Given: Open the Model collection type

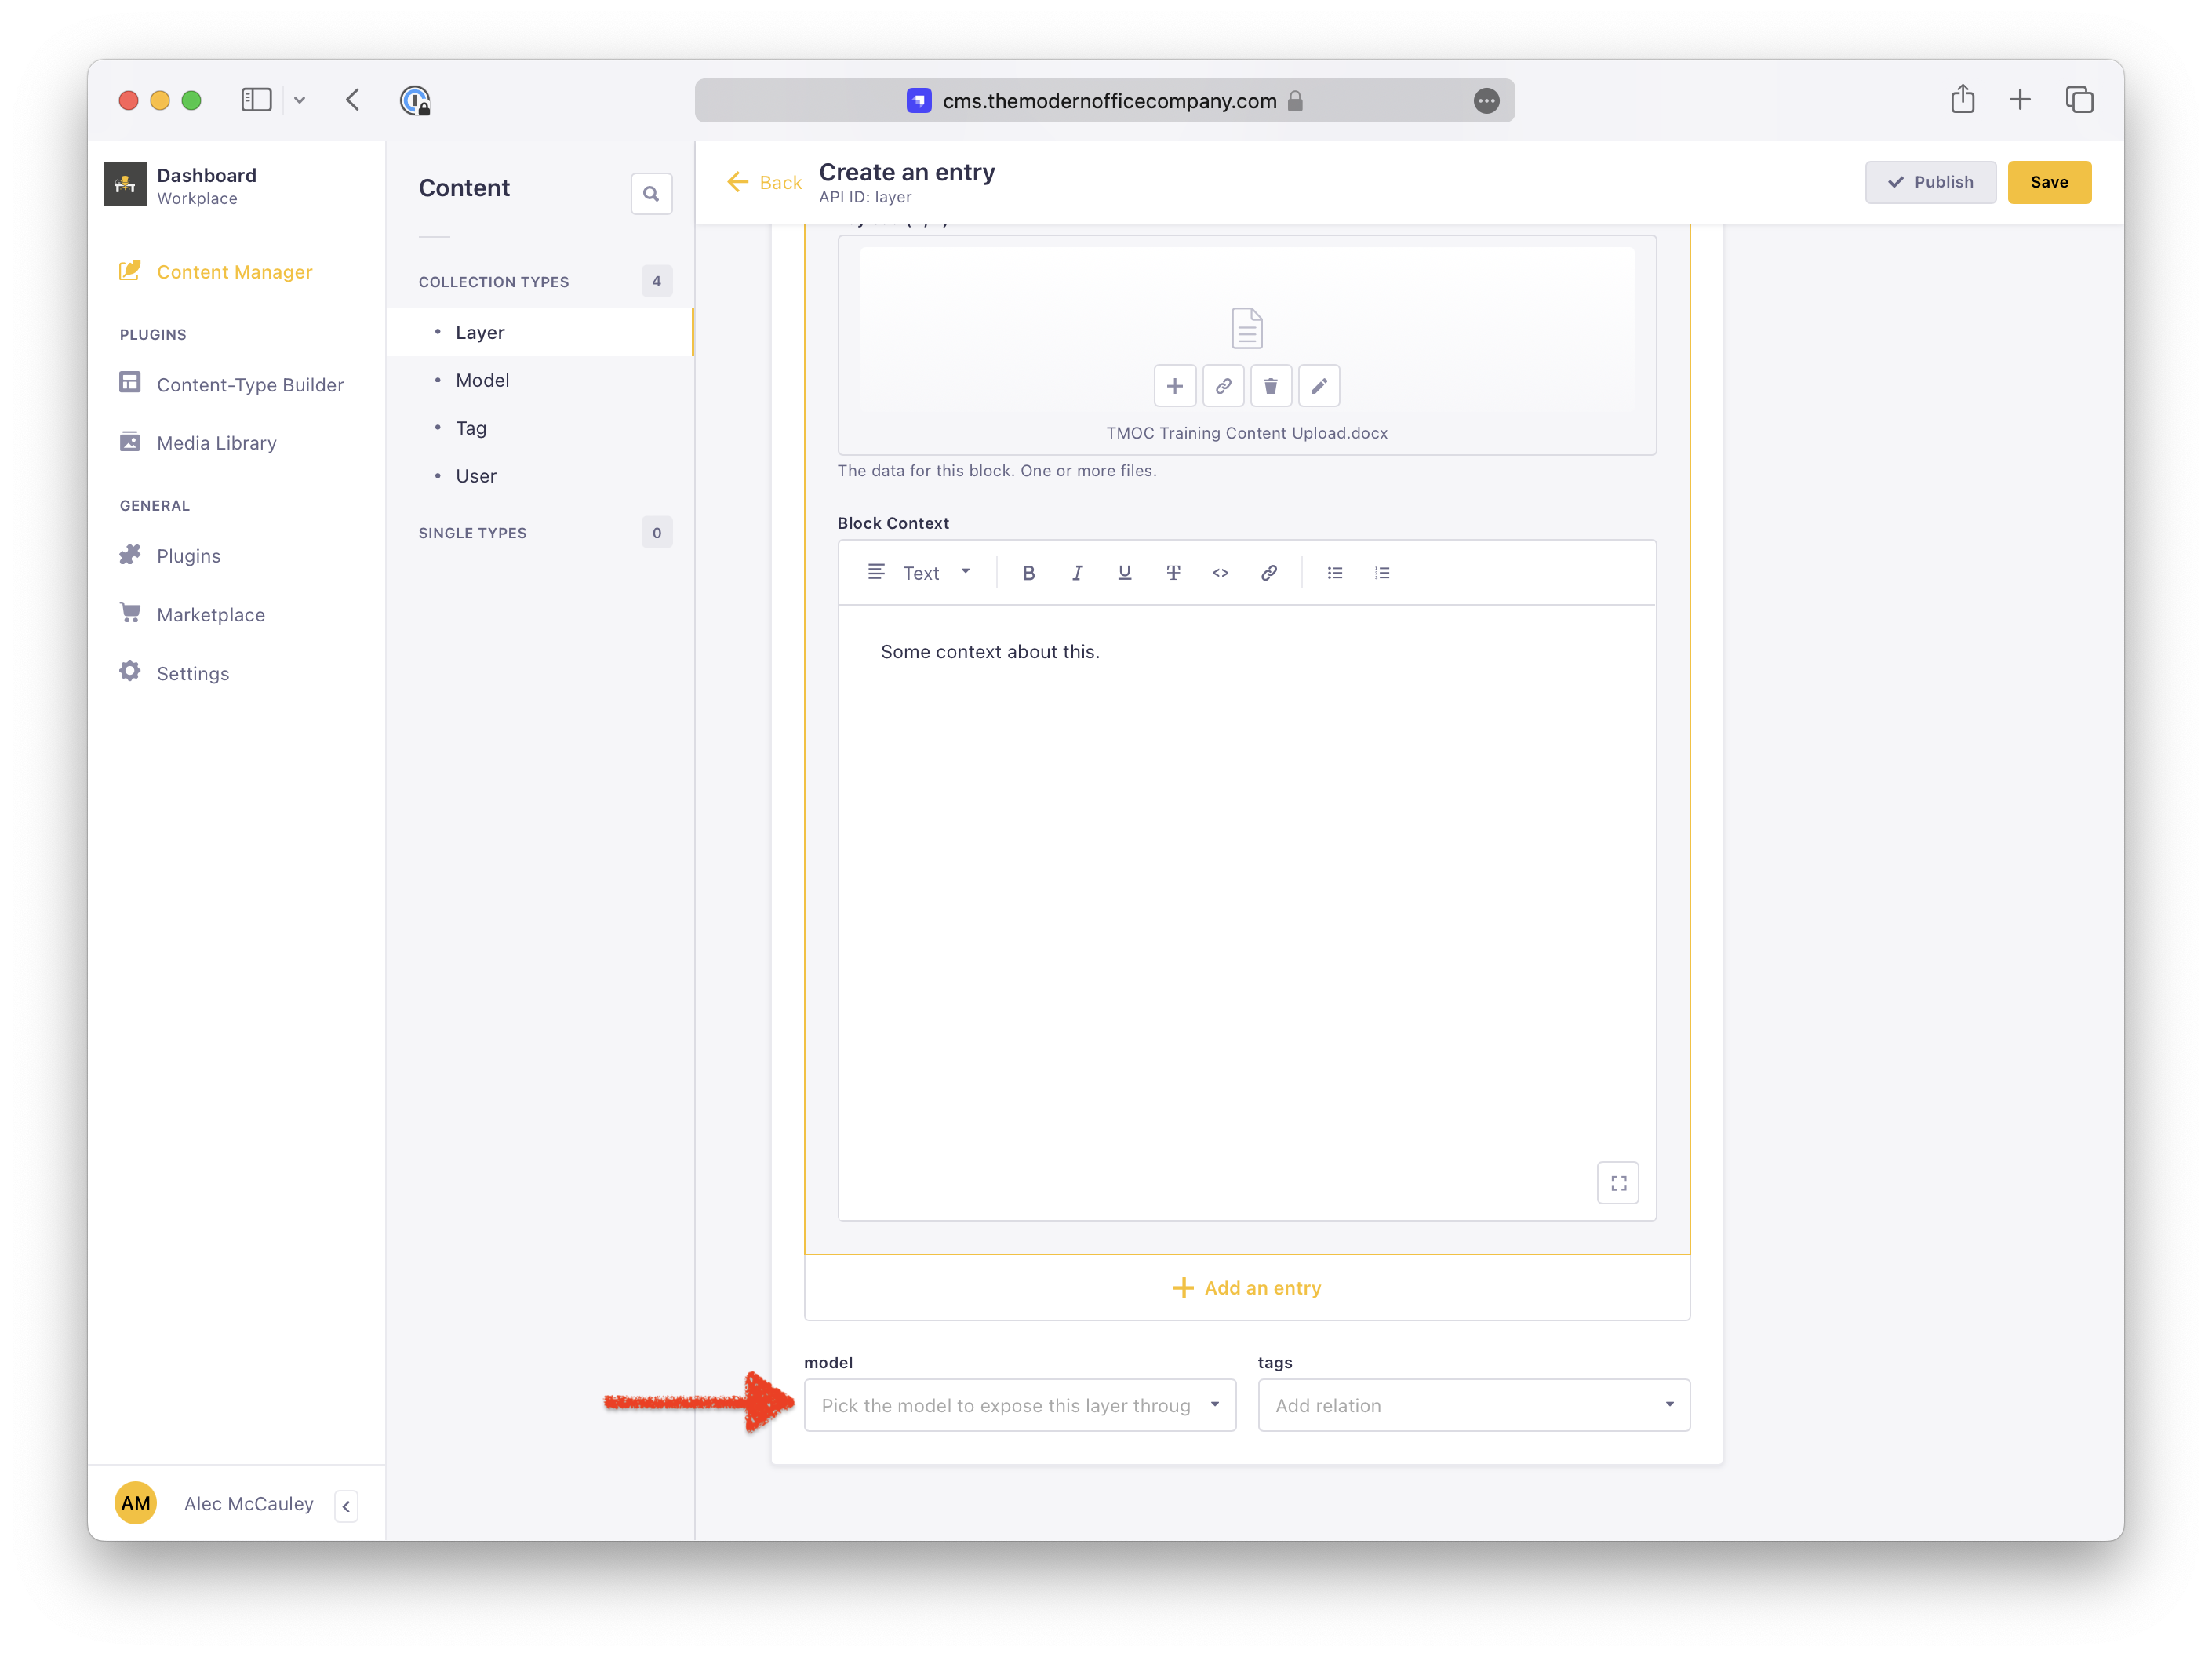Looking at the screenshot, I should point(482,380).
